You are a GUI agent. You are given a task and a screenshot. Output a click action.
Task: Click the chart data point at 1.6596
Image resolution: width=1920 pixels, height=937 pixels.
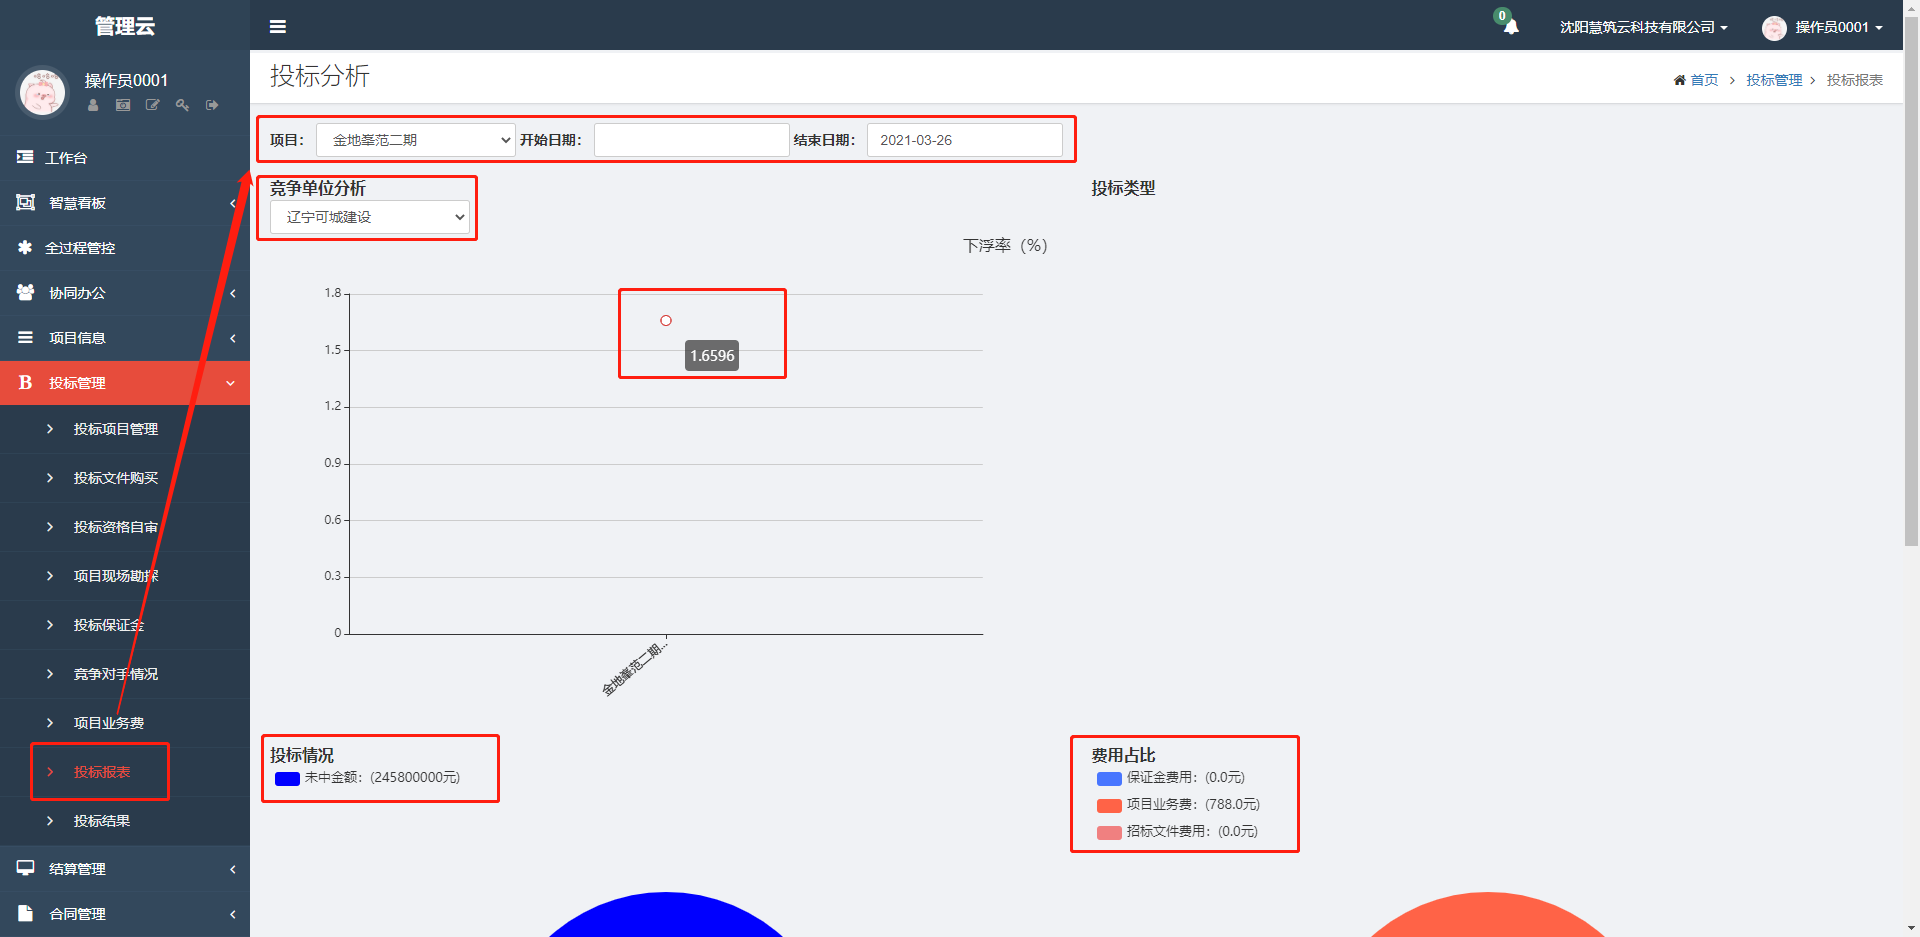666,321
